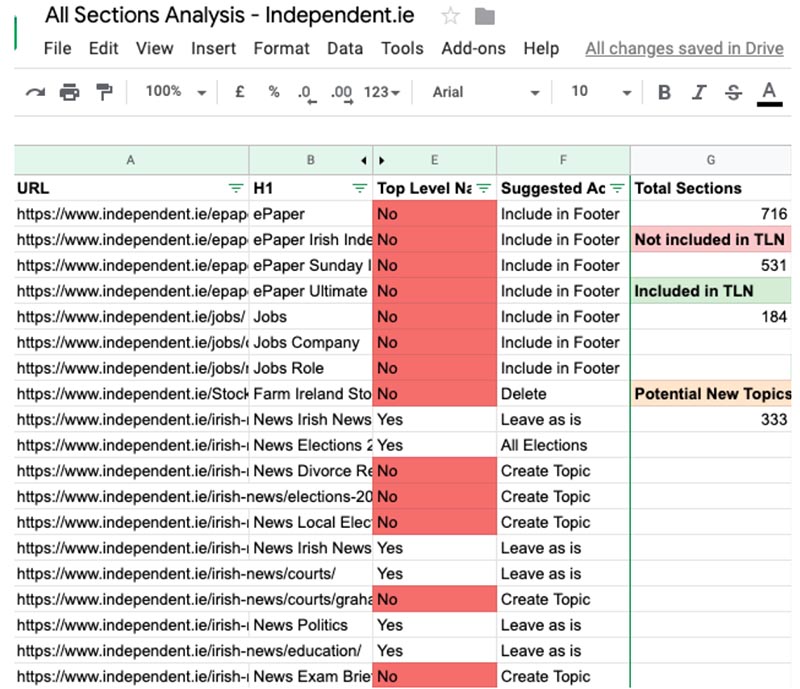Format as percent
Screen dimensions: 800x689
click(274, 92)
